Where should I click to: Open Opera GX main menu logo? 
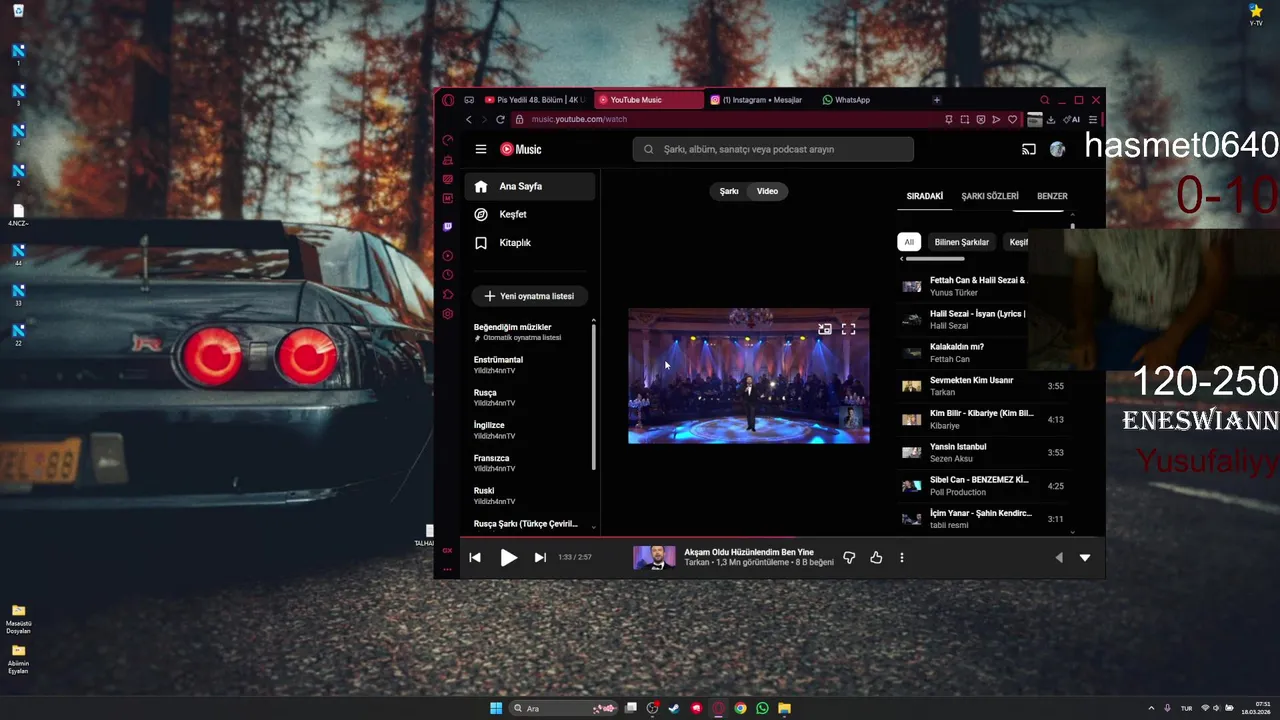tap(448, 100)
